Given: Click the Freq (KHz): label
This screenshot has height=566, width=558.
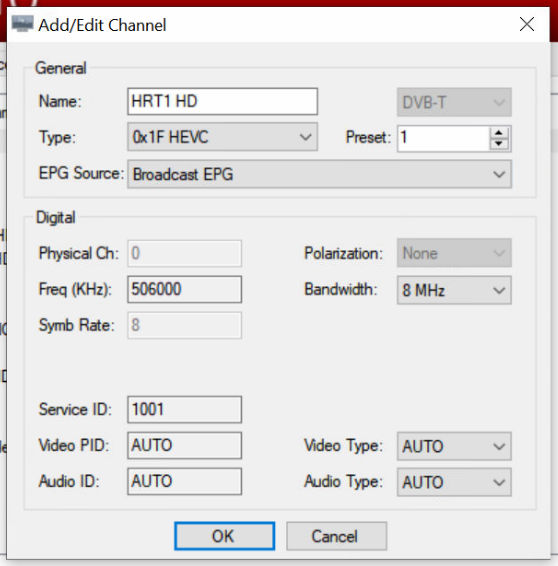Looking at the screenshot, I should point(75,289).
